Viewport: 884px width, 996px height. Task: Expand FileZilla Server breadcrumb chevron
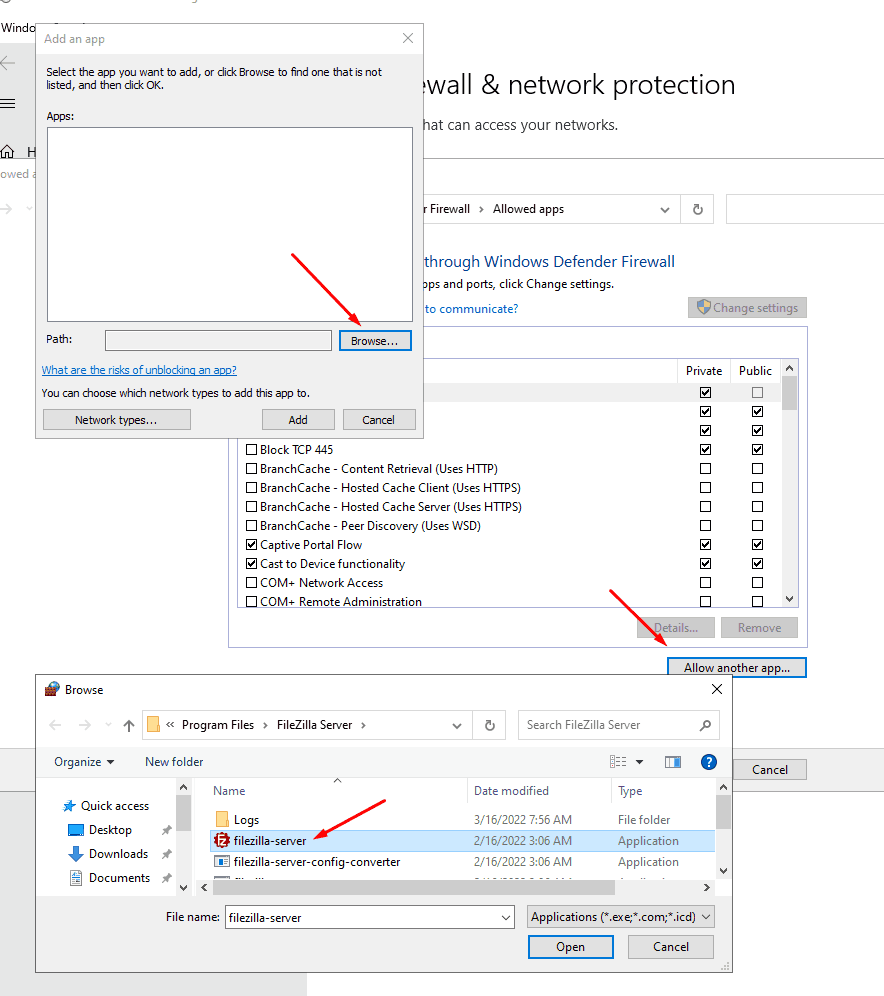(363, 725)
